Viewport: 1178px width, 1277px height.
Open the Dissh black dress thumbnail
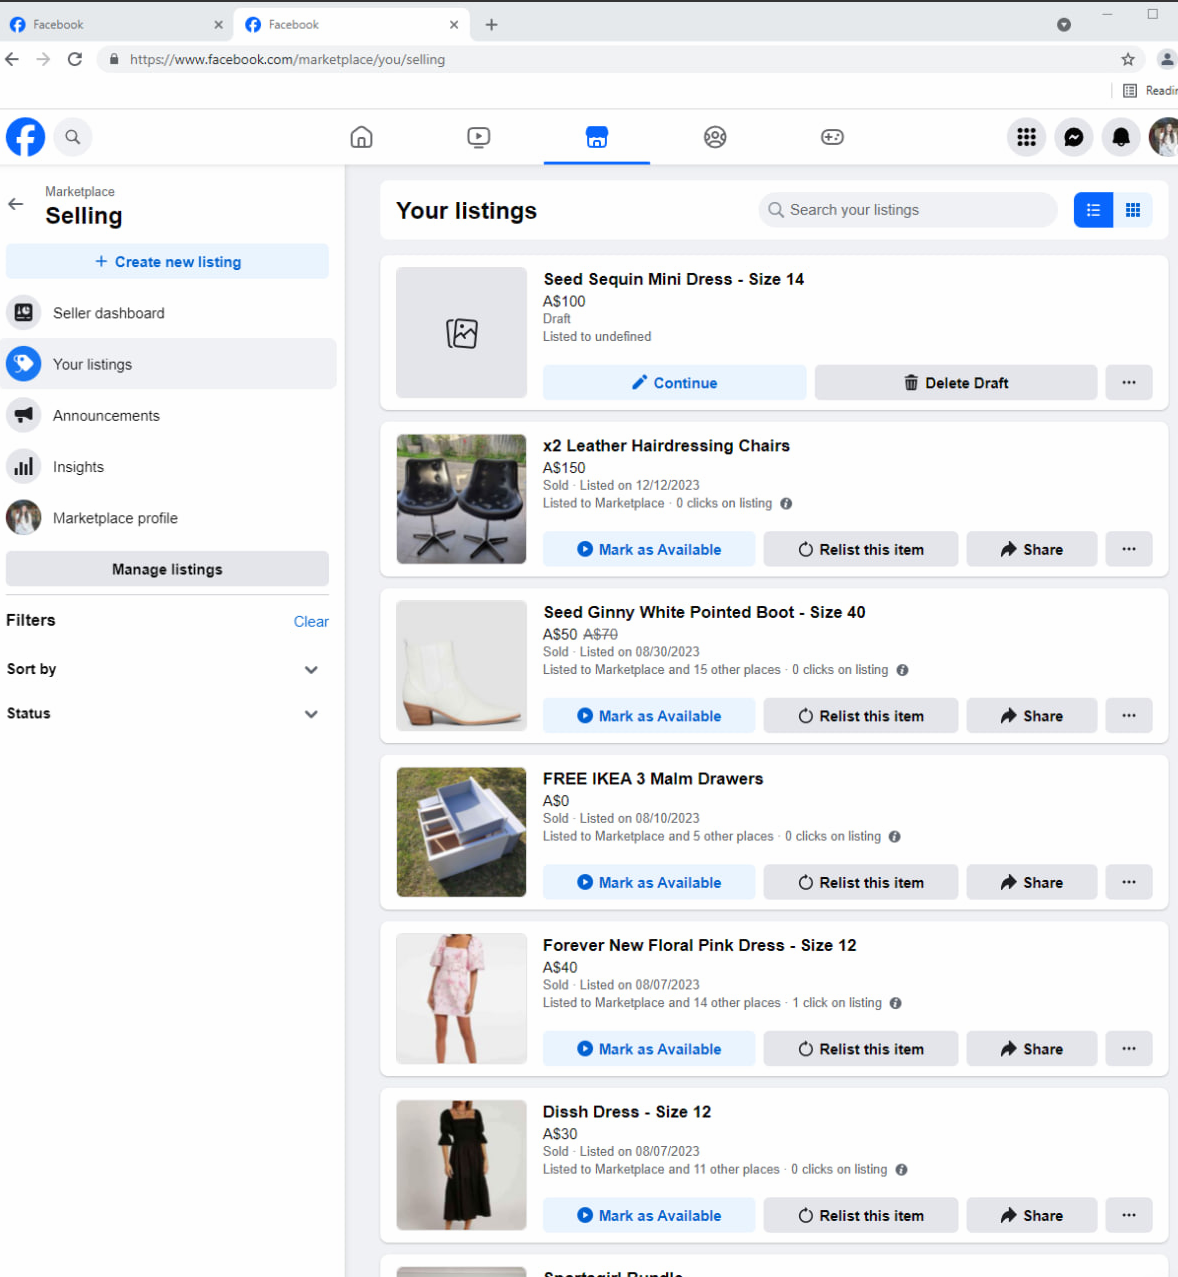point(461,1165)
